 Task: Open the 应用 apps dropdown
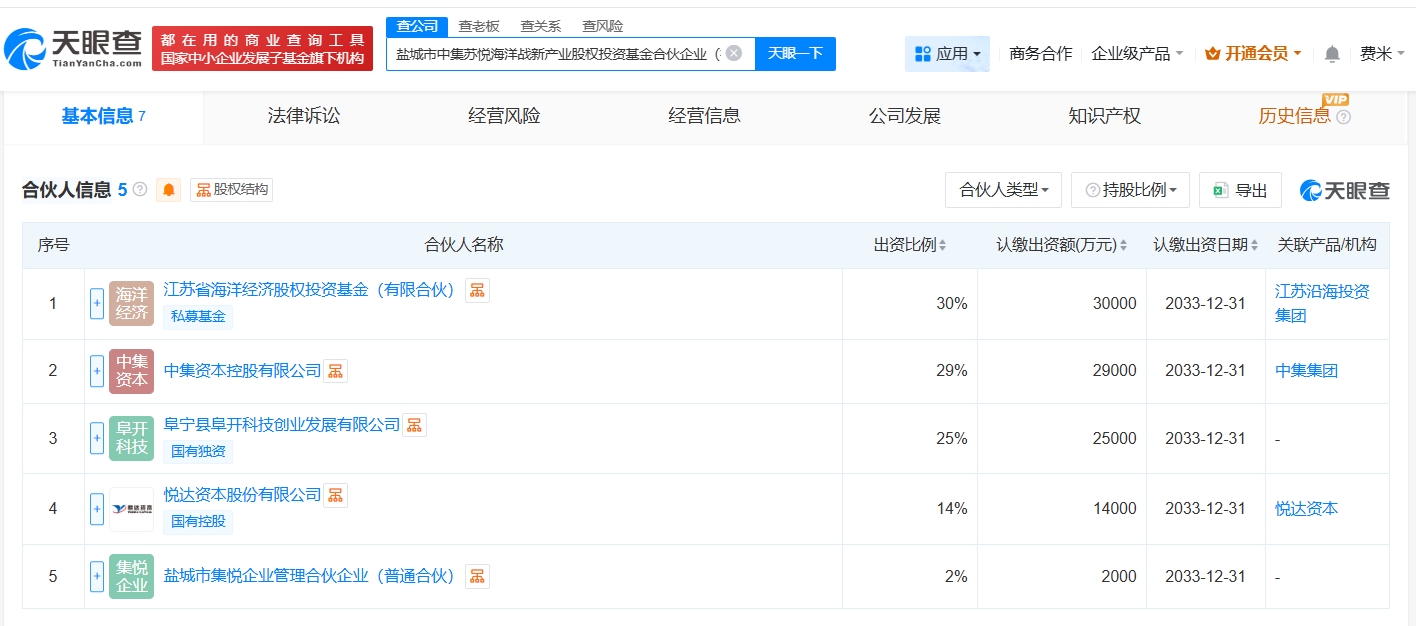pos(947,53)
